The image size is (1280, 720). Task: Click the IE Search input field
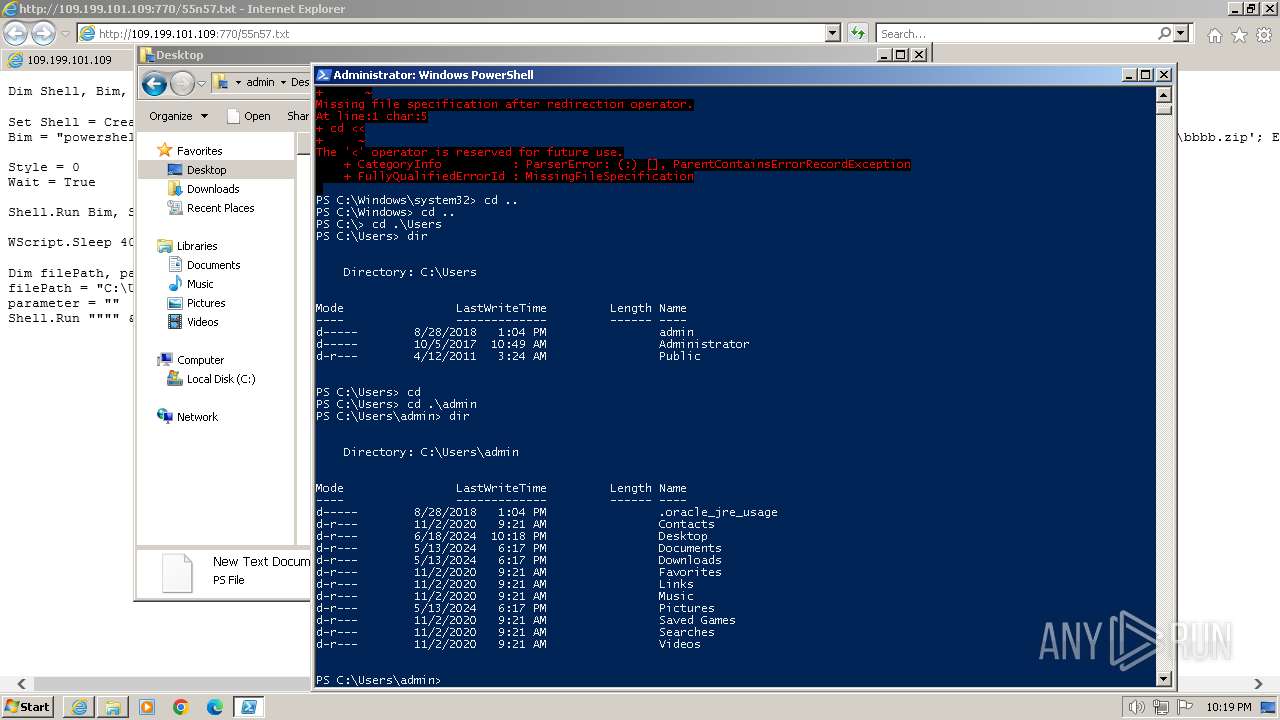point(1016,34)
